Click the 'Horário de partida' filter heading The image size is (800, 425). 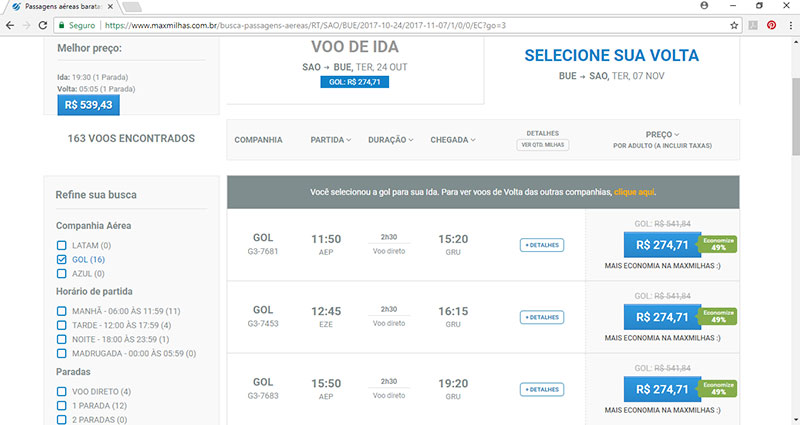tap(94, 291)
